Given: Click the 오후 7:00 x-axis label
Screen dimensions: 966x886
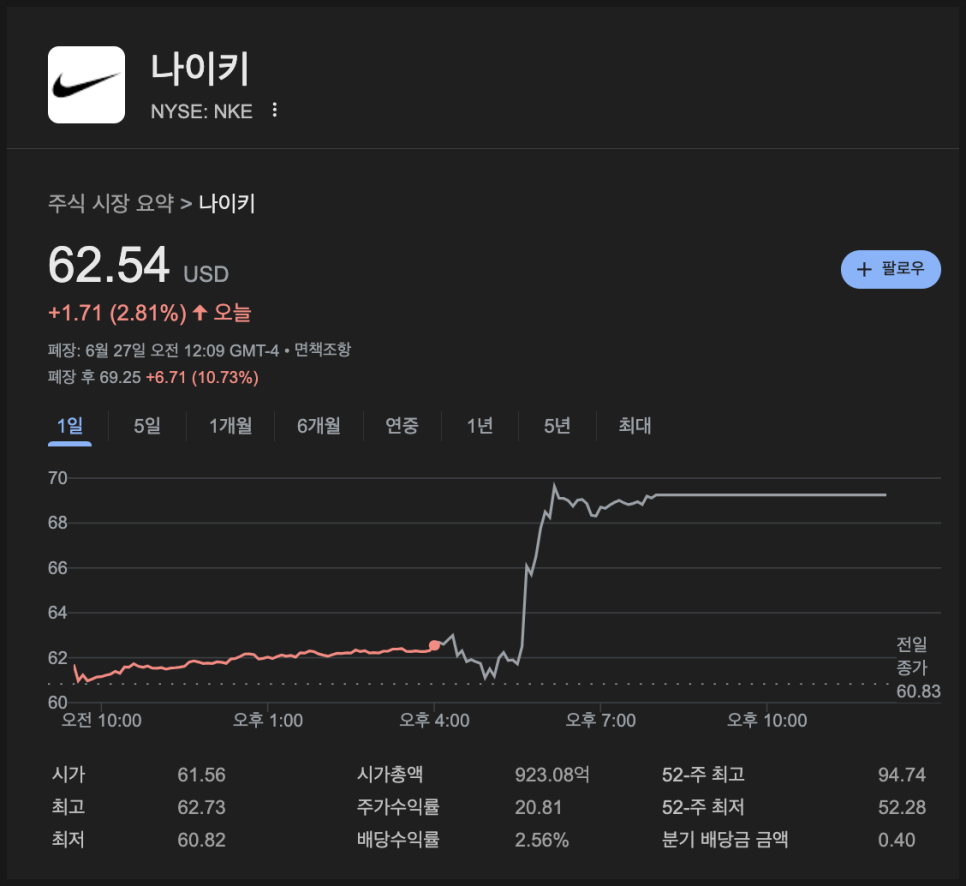Looking at the screenshot, I should point(601,720).
